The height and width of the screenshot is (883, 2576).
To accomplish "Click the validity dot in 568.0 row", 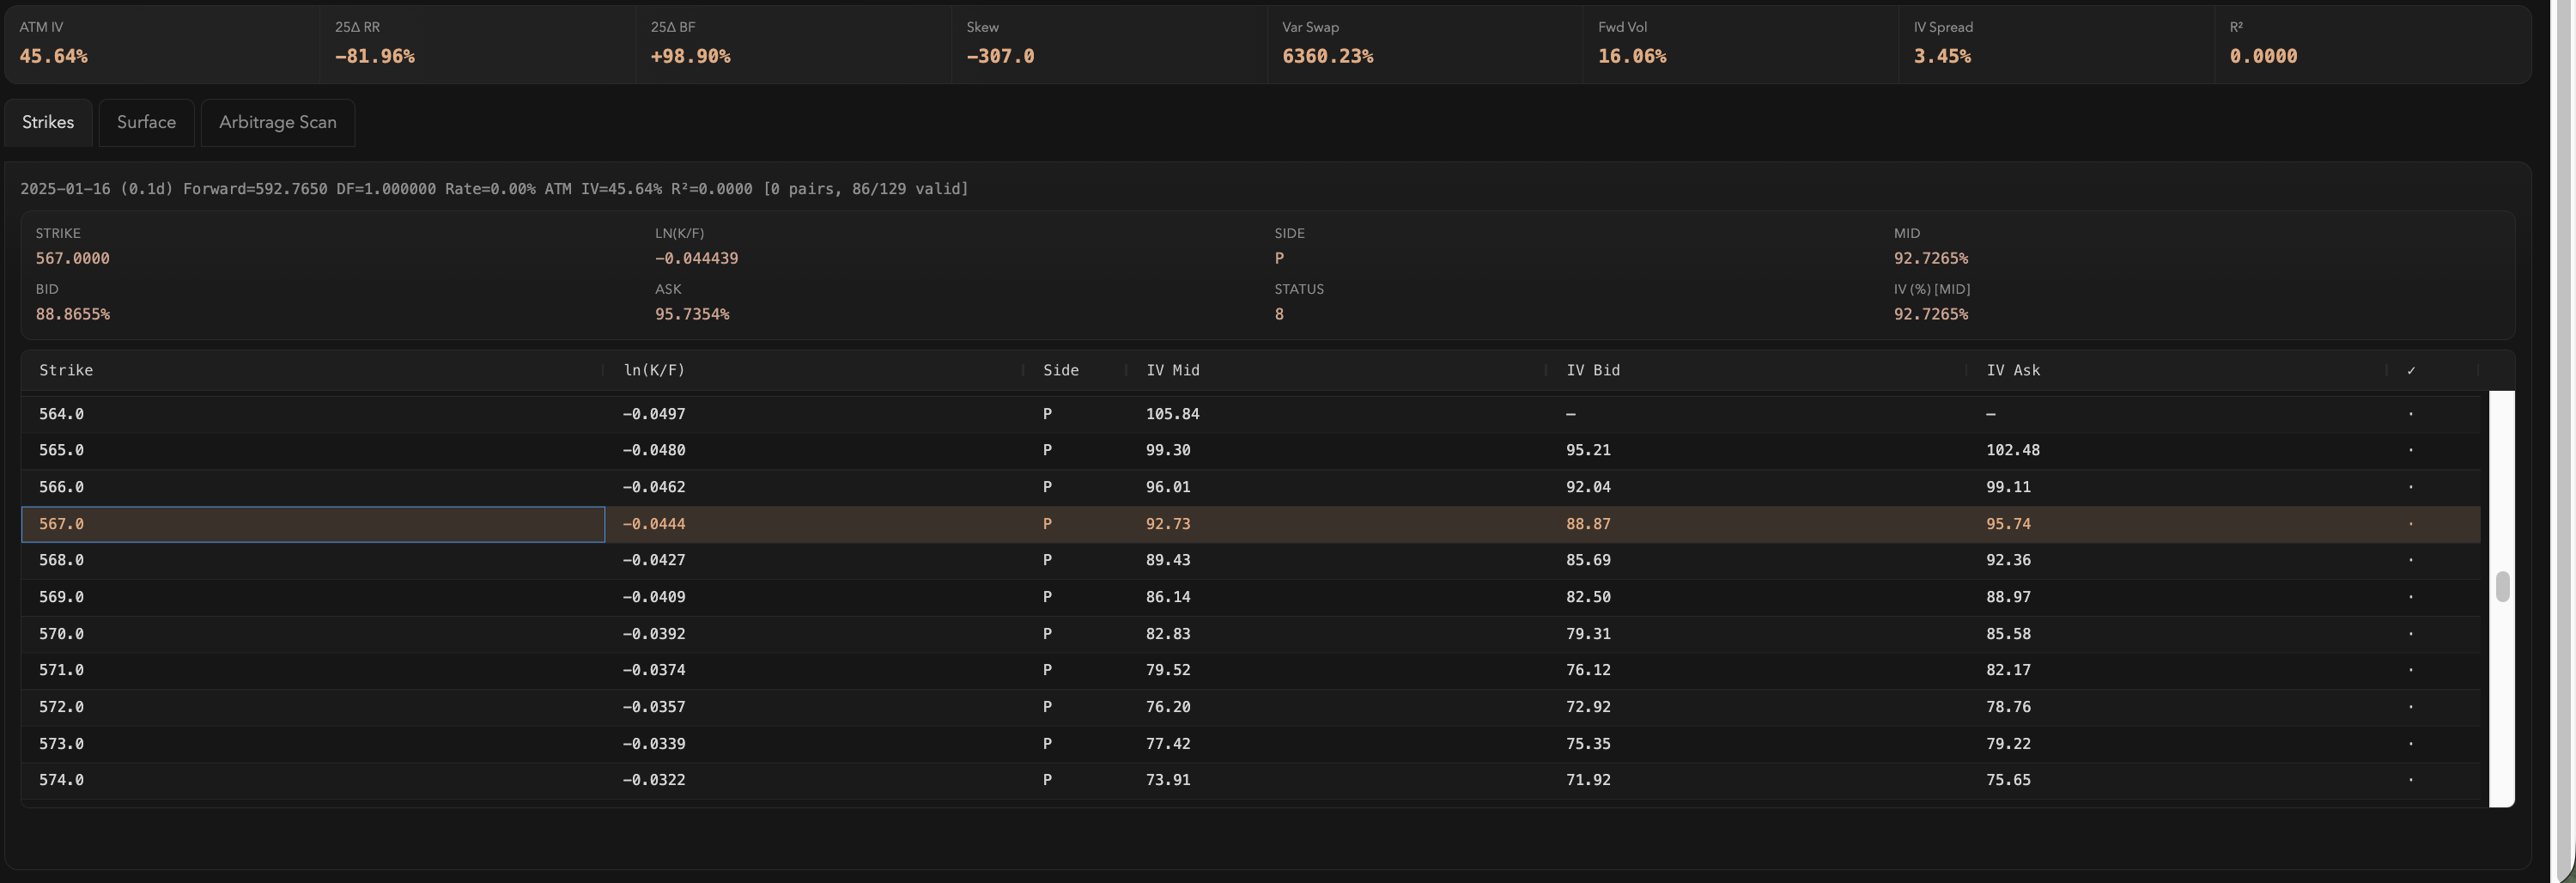I will (2410, 560).
